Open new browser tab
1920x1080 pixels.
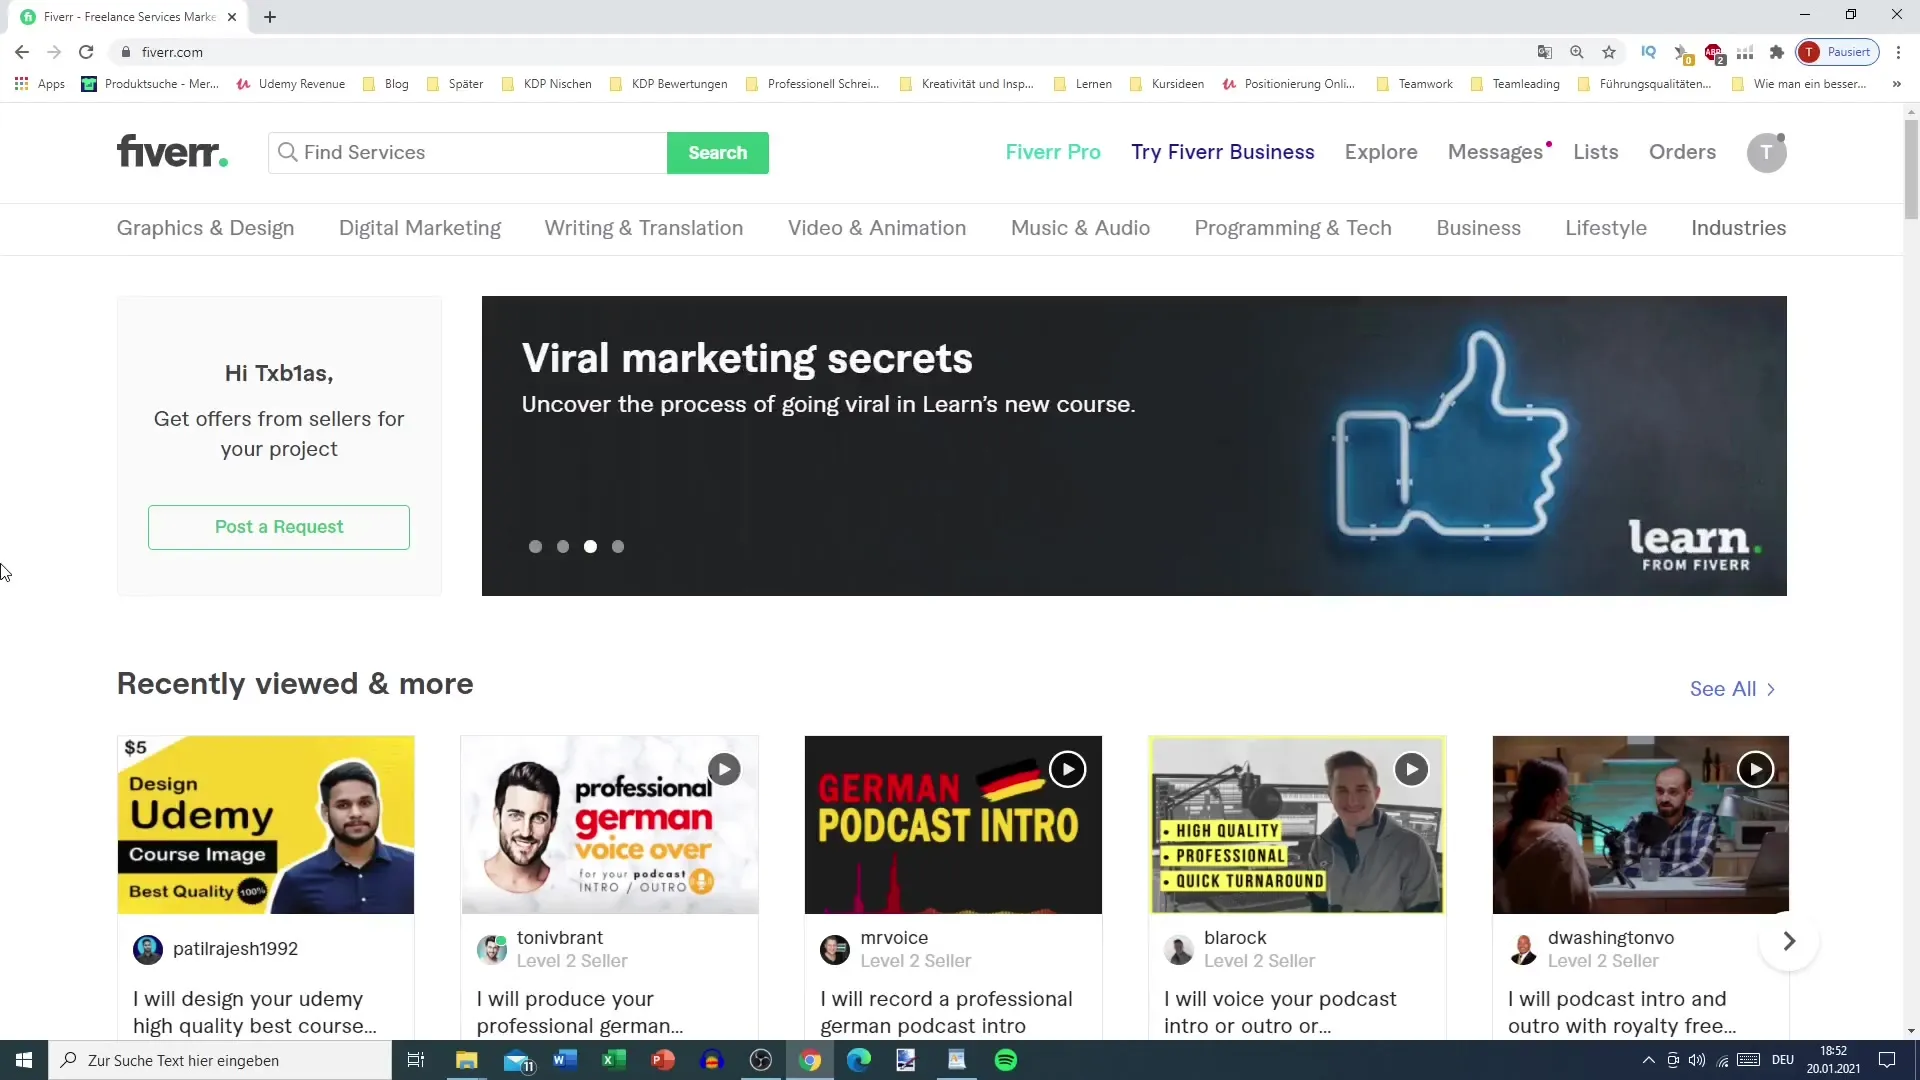pos(270,17)
